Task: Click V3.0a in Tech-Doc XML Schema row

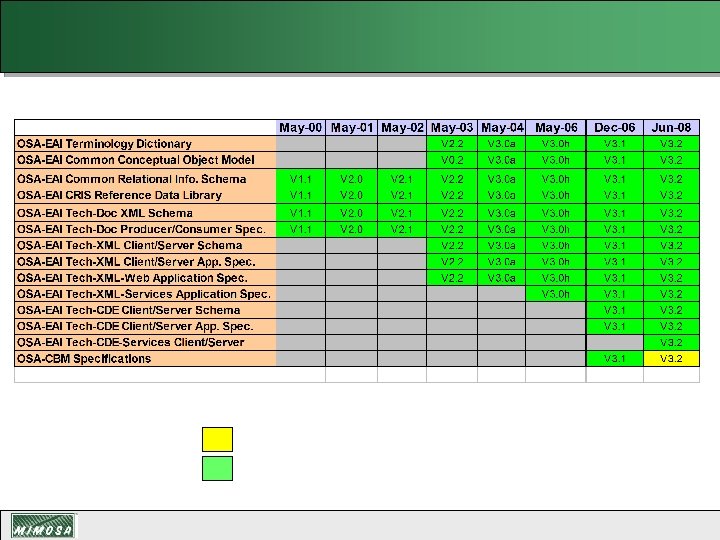Action: coord(501,213)
